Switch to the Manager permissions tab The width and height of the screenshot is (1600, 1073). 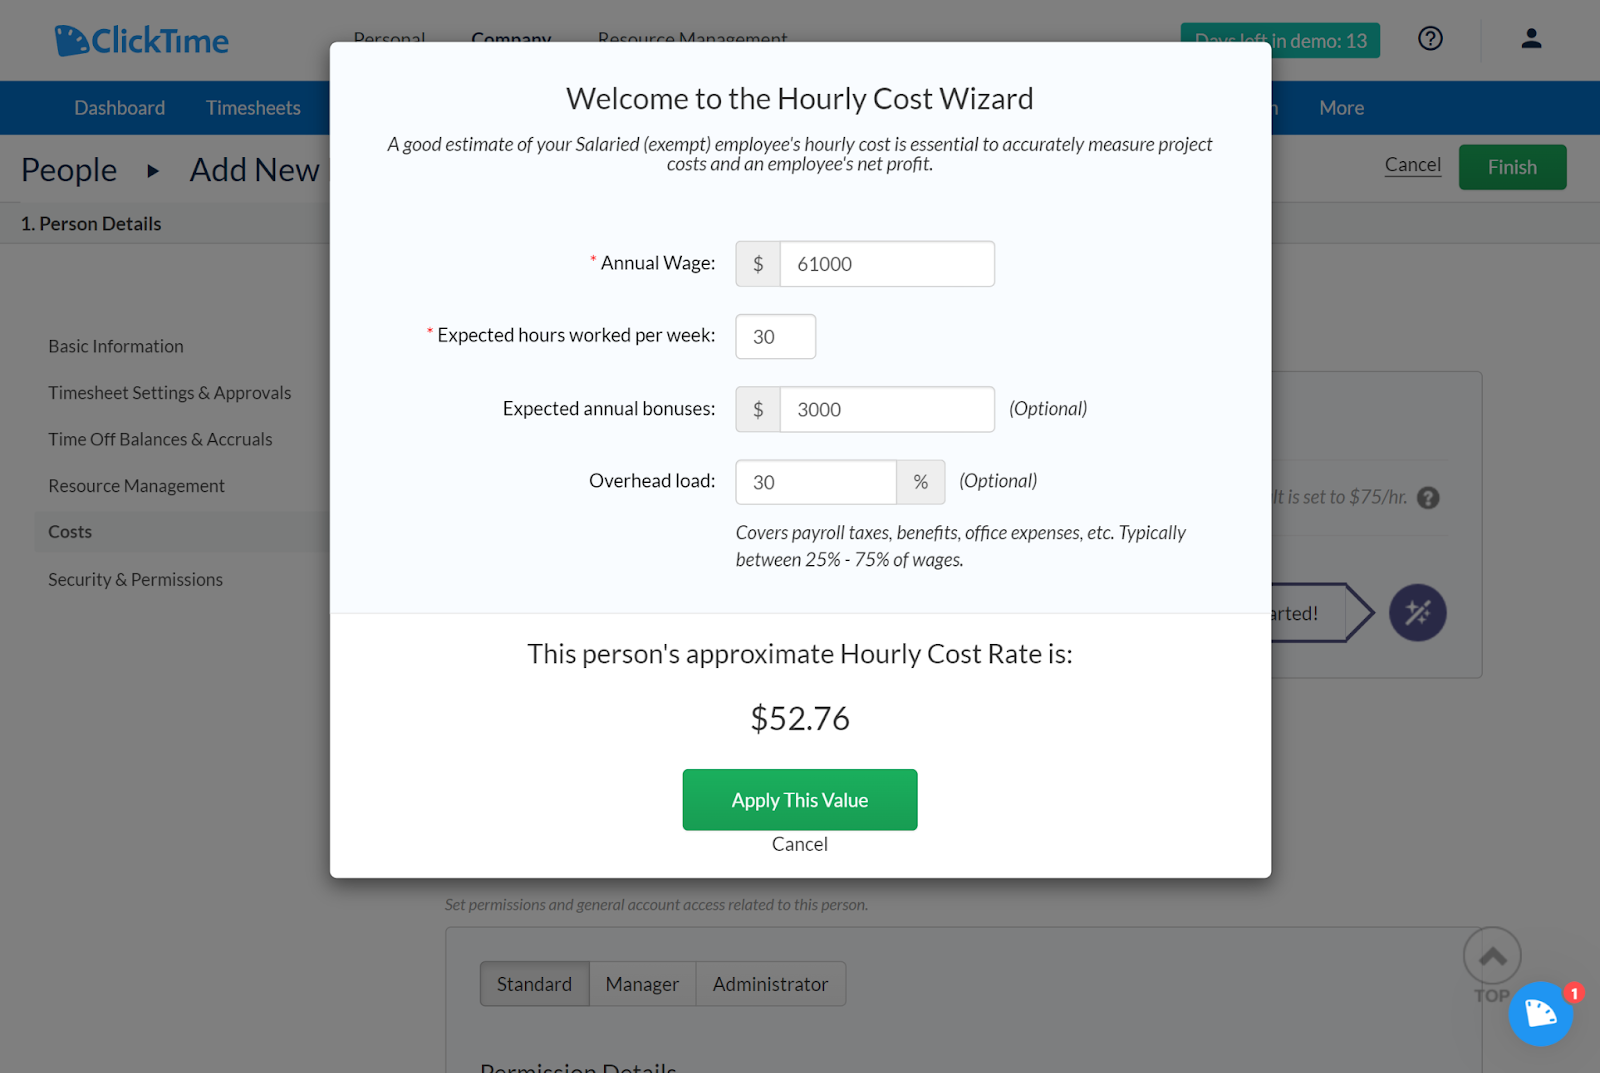click(642, 983)
